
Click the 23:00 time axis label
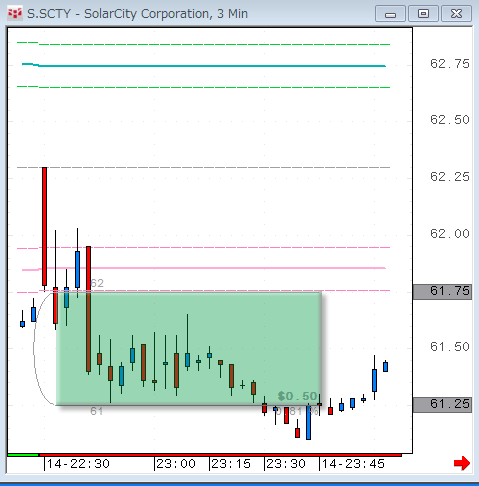click(x=176, y=464)
